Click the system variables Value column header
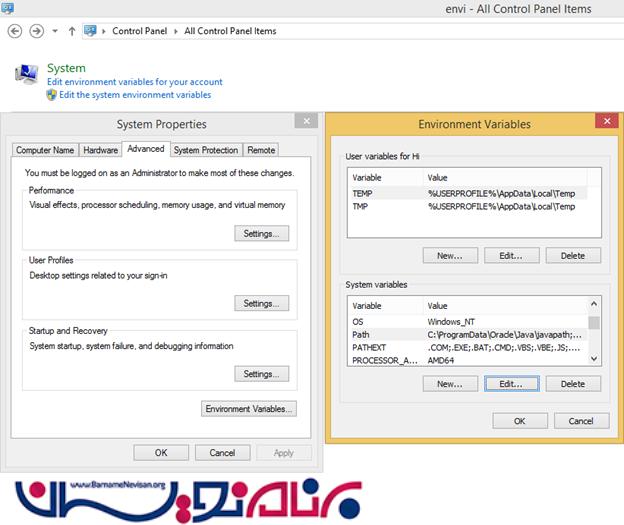This screenshot has width=624, height=525. click(505, 306)
